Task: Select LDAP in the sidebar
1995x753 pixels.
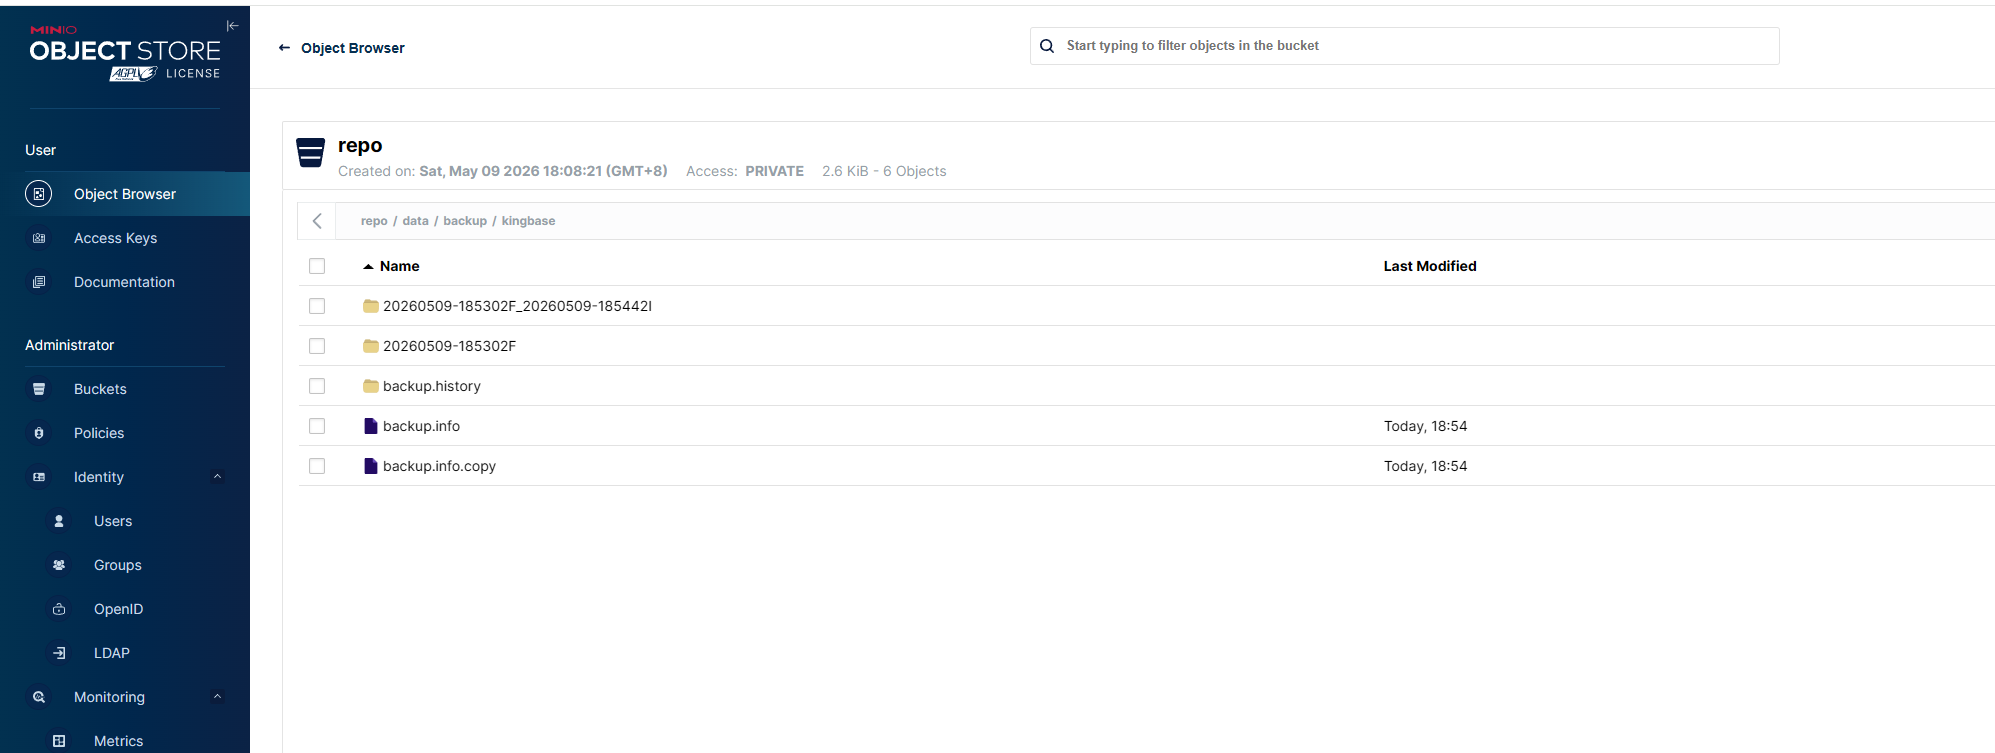Action: click(112, 653)
